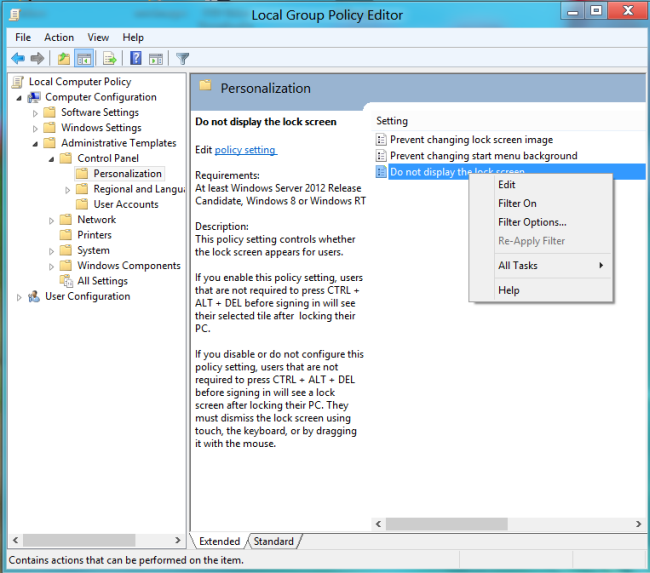This screenshot has width=650, height=573.
Task: Choose Edit from the context menu
Action: click(x=507, y=185)
